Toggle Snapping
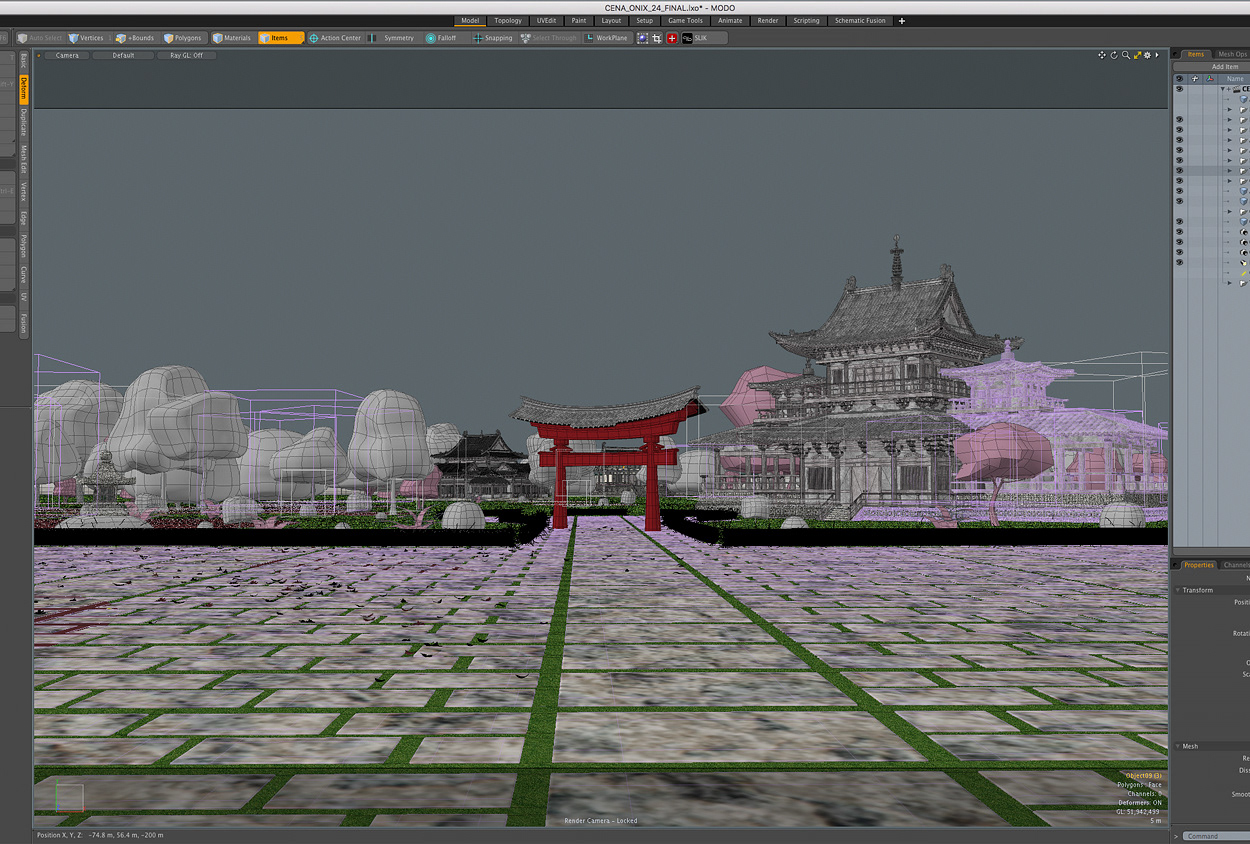 click(x=492, y=38)
